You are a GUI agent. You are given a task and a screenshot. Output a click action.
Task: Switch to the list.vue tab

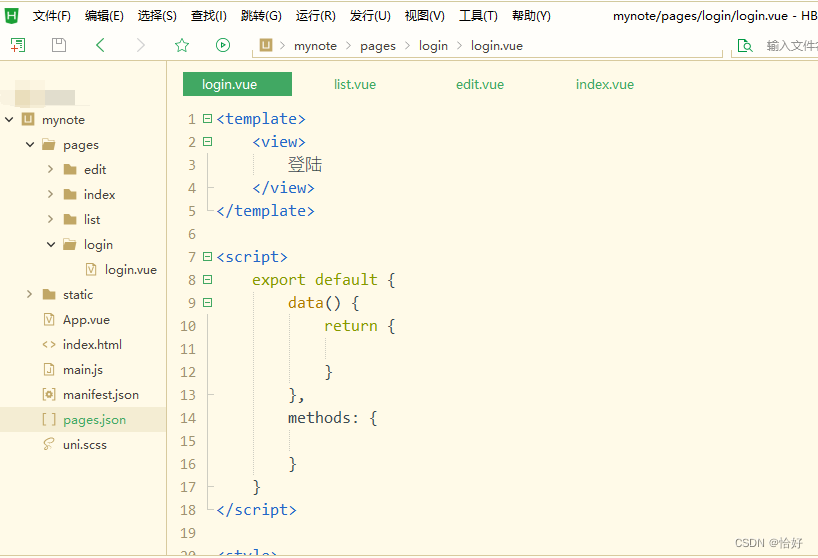pos(355,84)
